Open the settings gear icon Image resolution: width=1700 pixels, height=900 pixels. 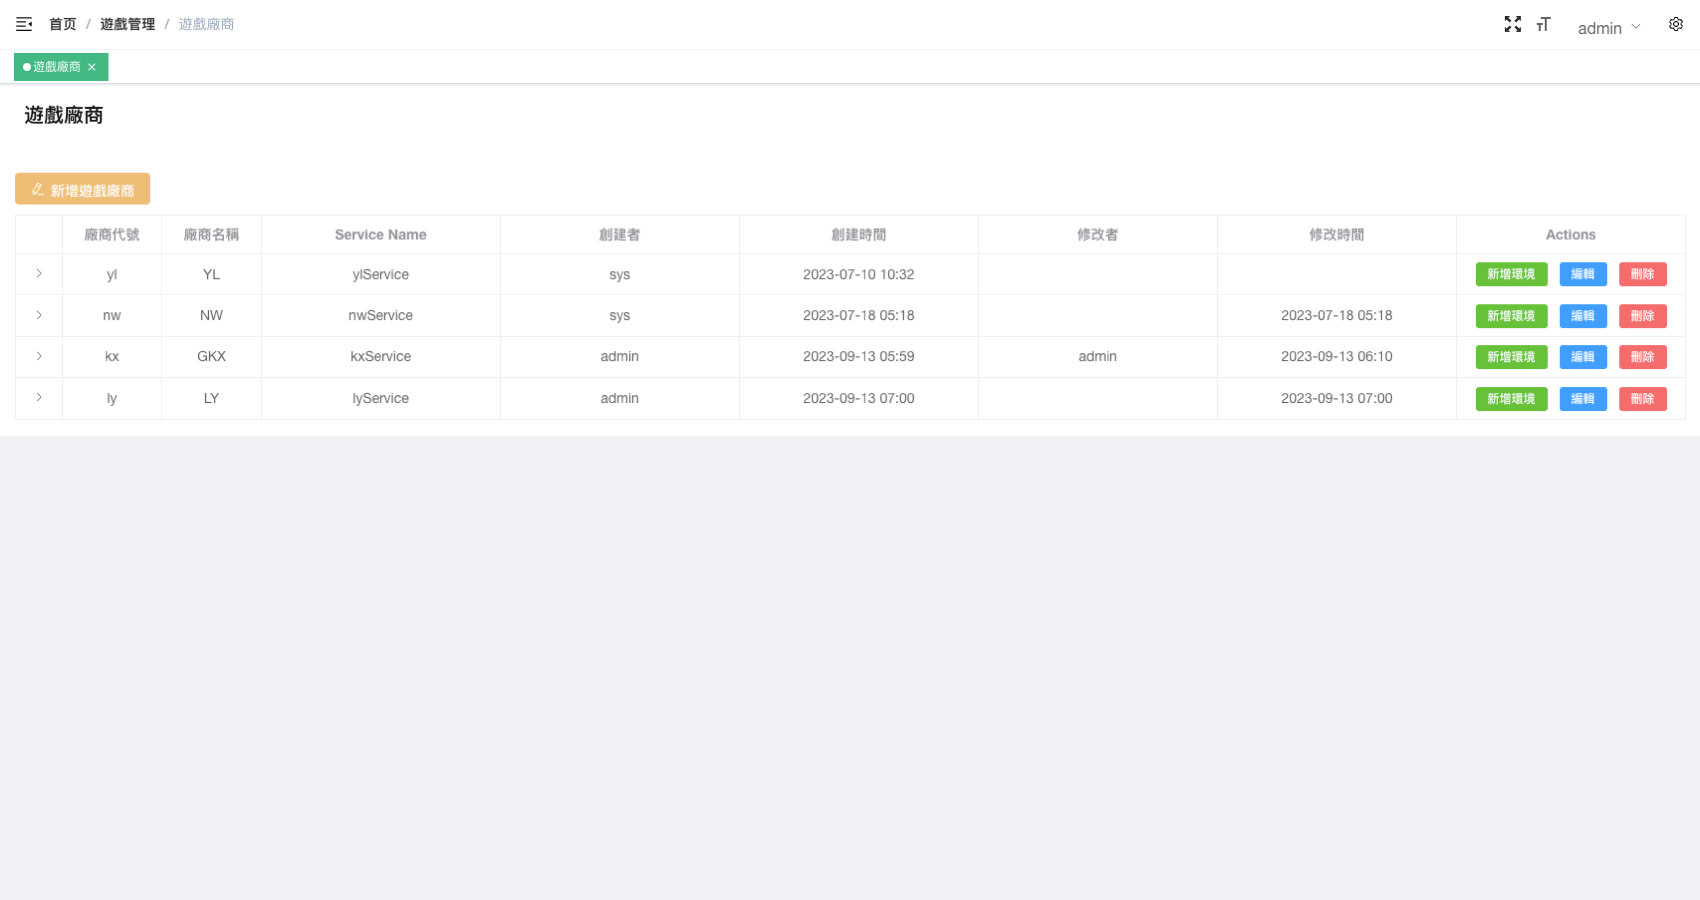[1675, 24]
